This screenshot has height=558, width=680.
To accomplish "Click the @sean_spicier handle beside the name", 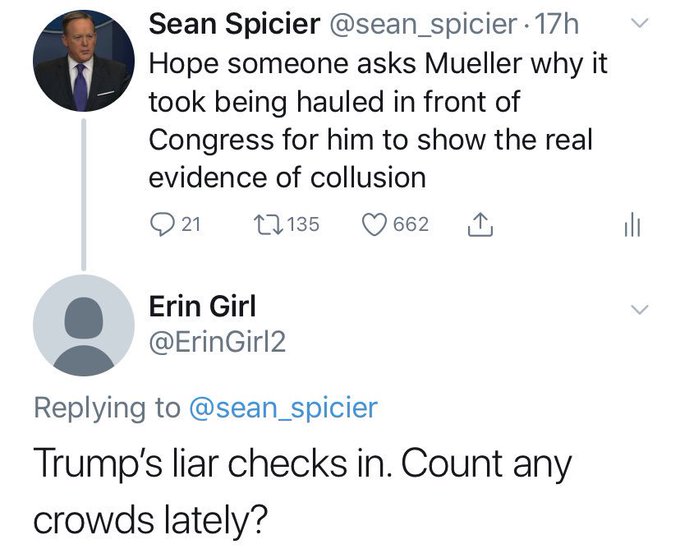I will coord(423,25).
